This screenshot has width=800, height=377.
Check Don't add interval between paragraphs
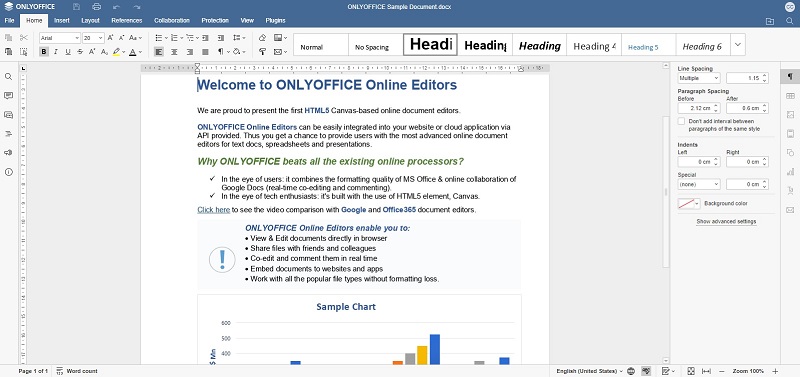click(x=681, y=121)
